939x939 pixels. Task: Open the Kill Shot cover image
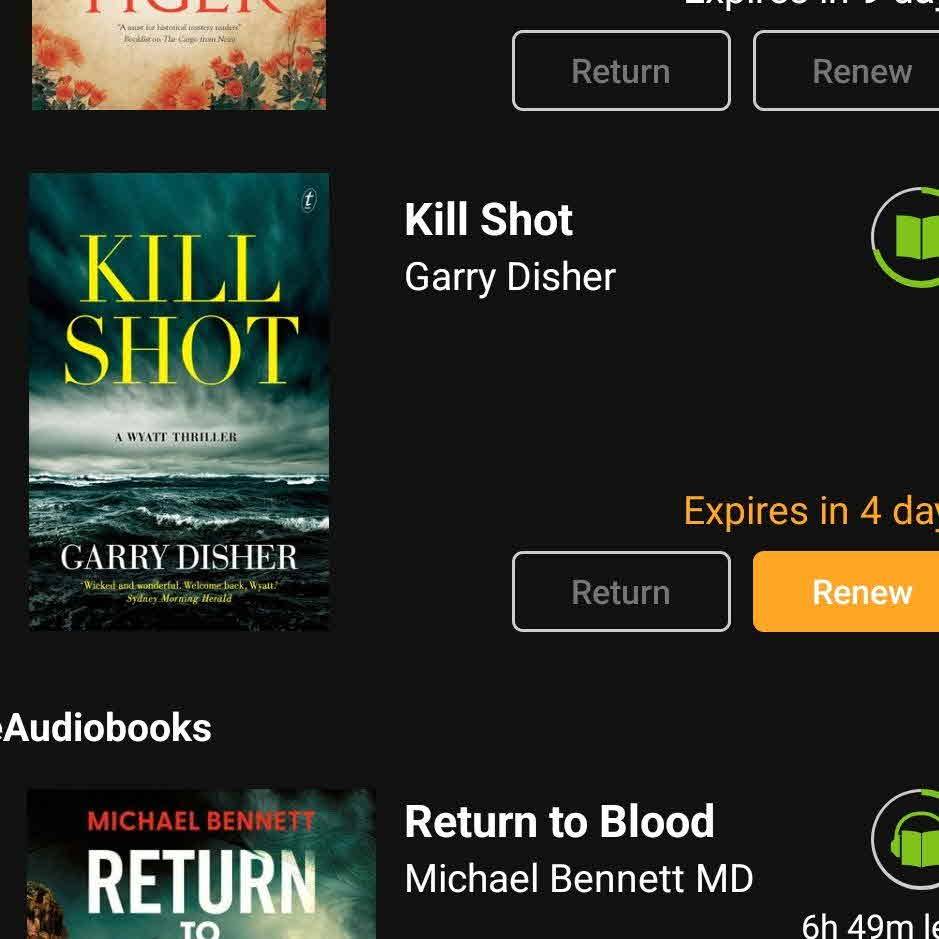(x=179, y=401)
